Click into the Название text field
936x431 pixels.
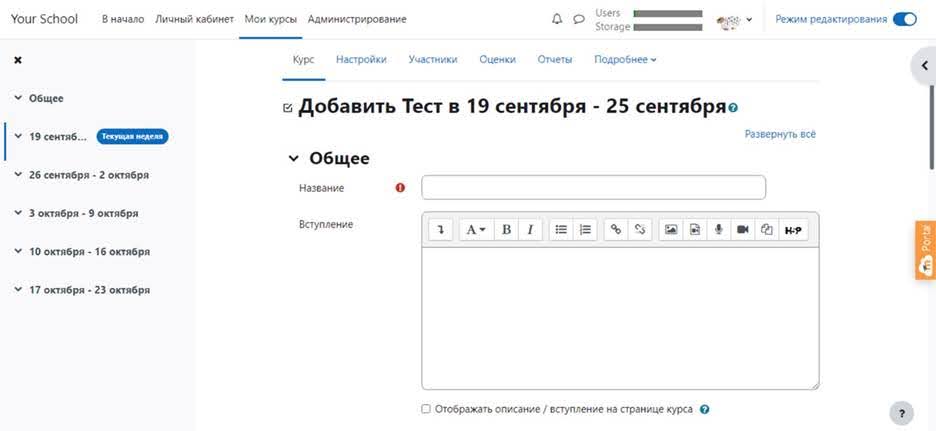593,187
